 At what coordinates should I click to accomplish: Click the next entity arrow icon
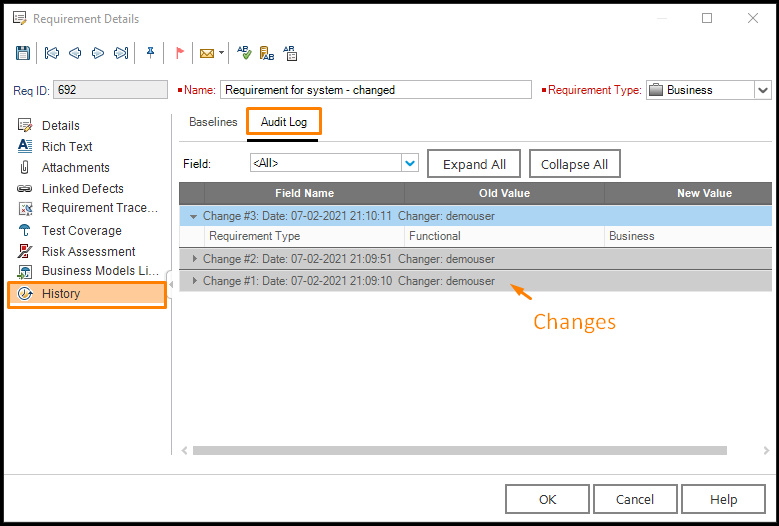pyautogui.click(x=98, y=53)
